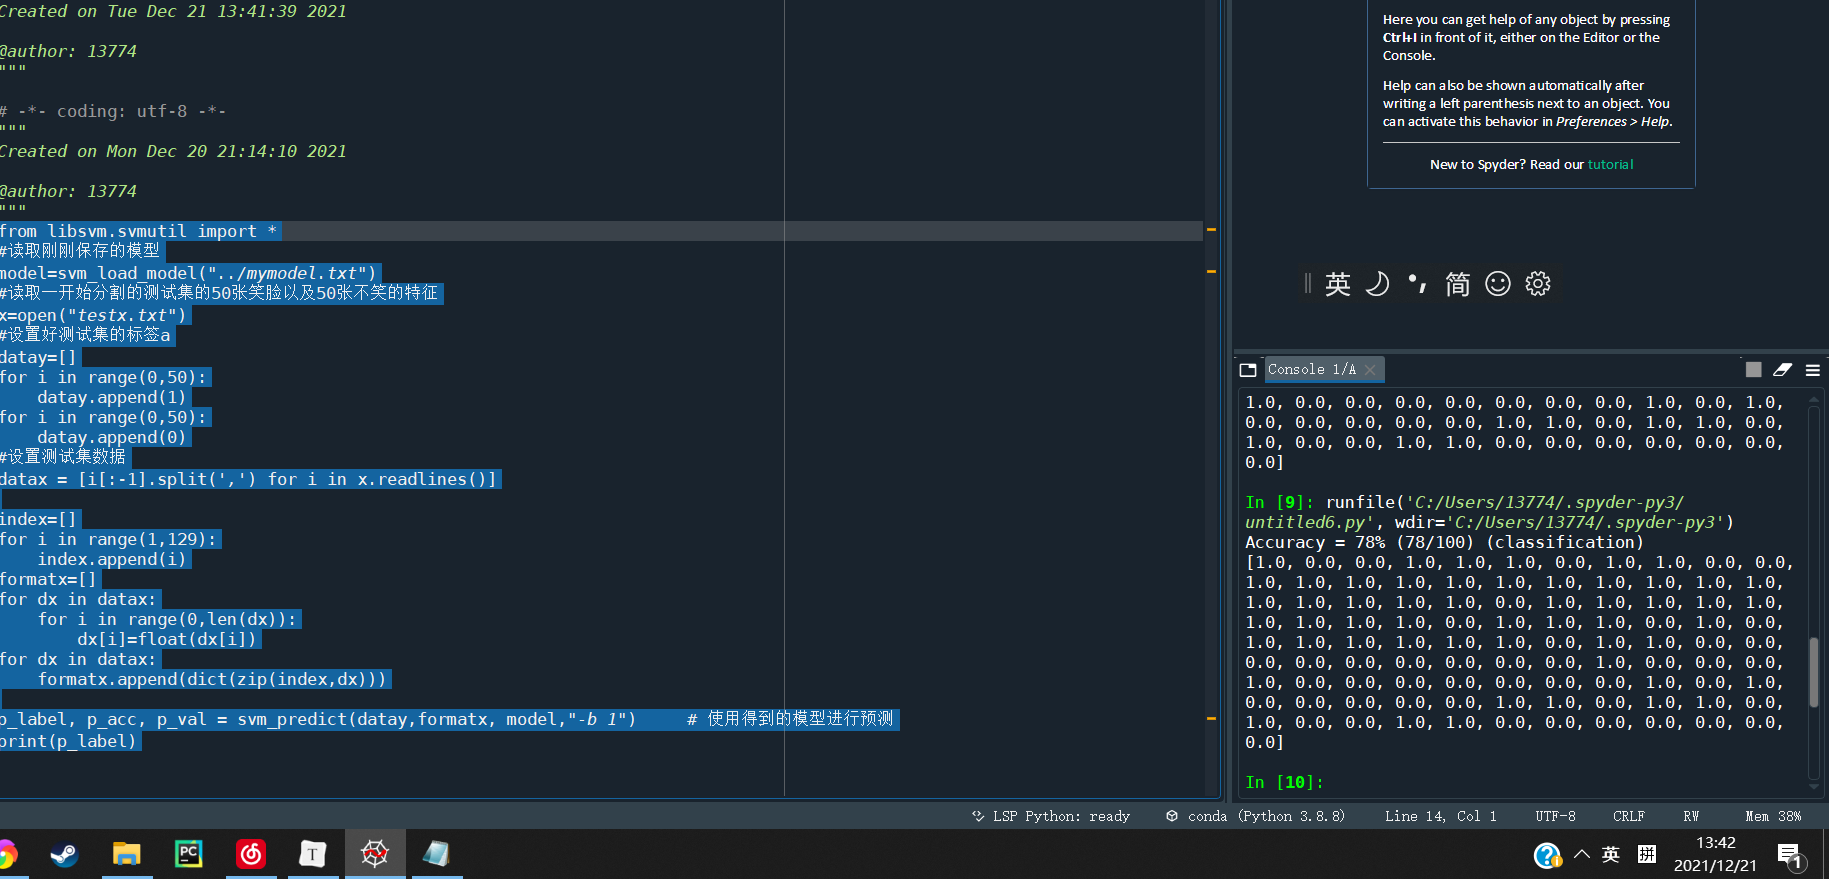Click the line 'model=svm_load_model("../mymodel.txt")'
The width and height of the screenshot is (1829, 879).
point(188,273)
